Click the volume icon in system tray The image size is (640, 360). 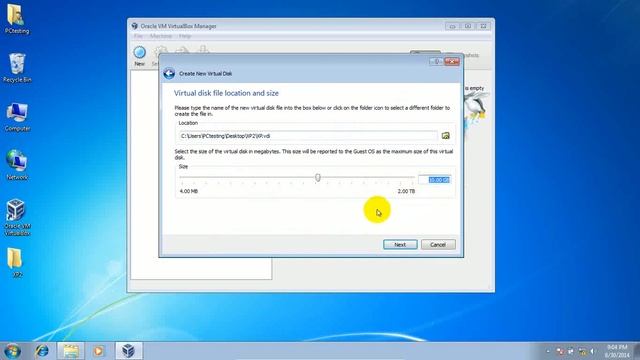tap(593, 351)
